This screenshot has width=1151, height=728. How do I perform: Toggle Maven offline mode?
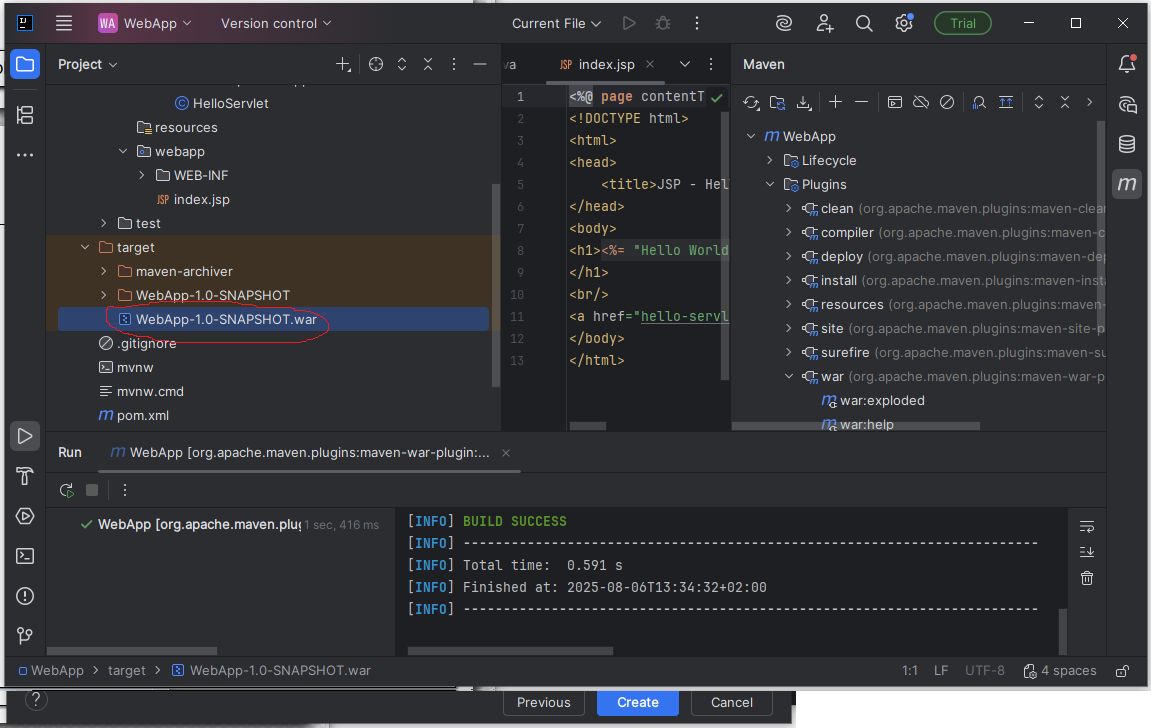(921, 102)
